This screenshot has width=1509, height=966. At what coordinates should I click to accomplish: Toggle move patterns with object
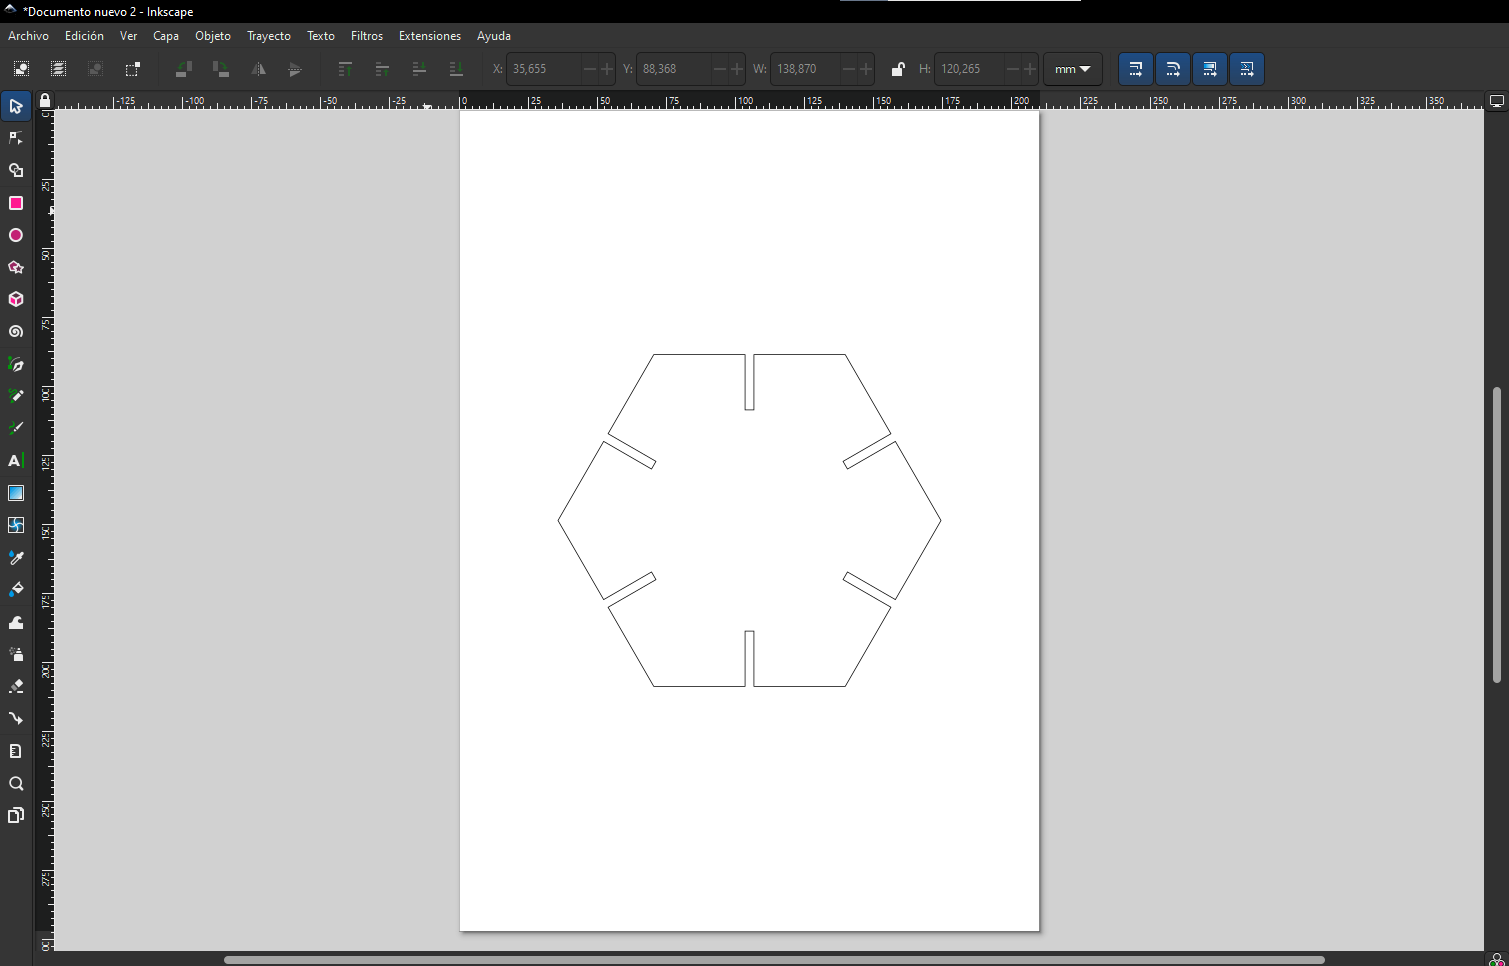click(x=1247, y=69)
